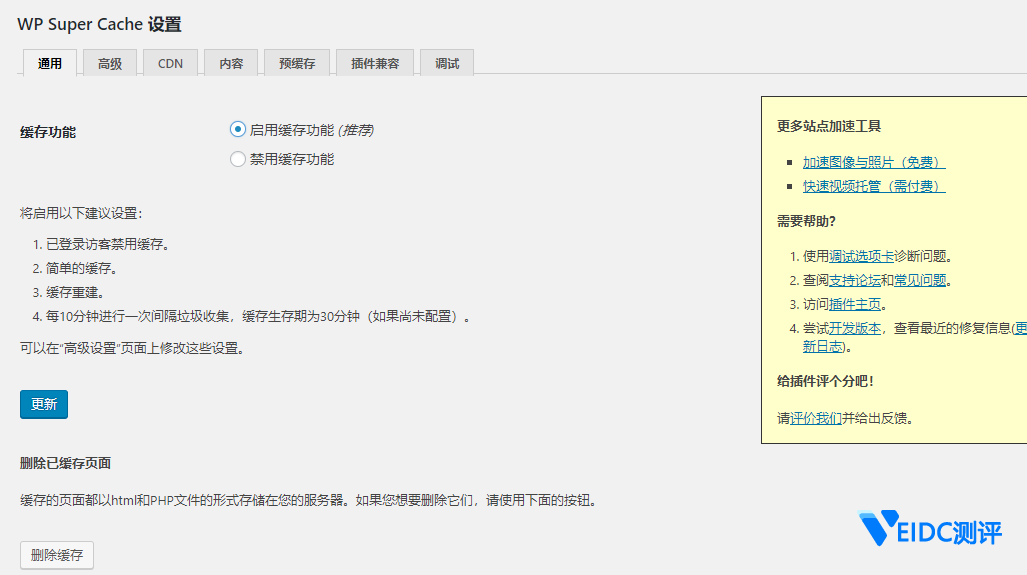
Task: Select the 预缓存 tab
Action: tap(297, 63)
